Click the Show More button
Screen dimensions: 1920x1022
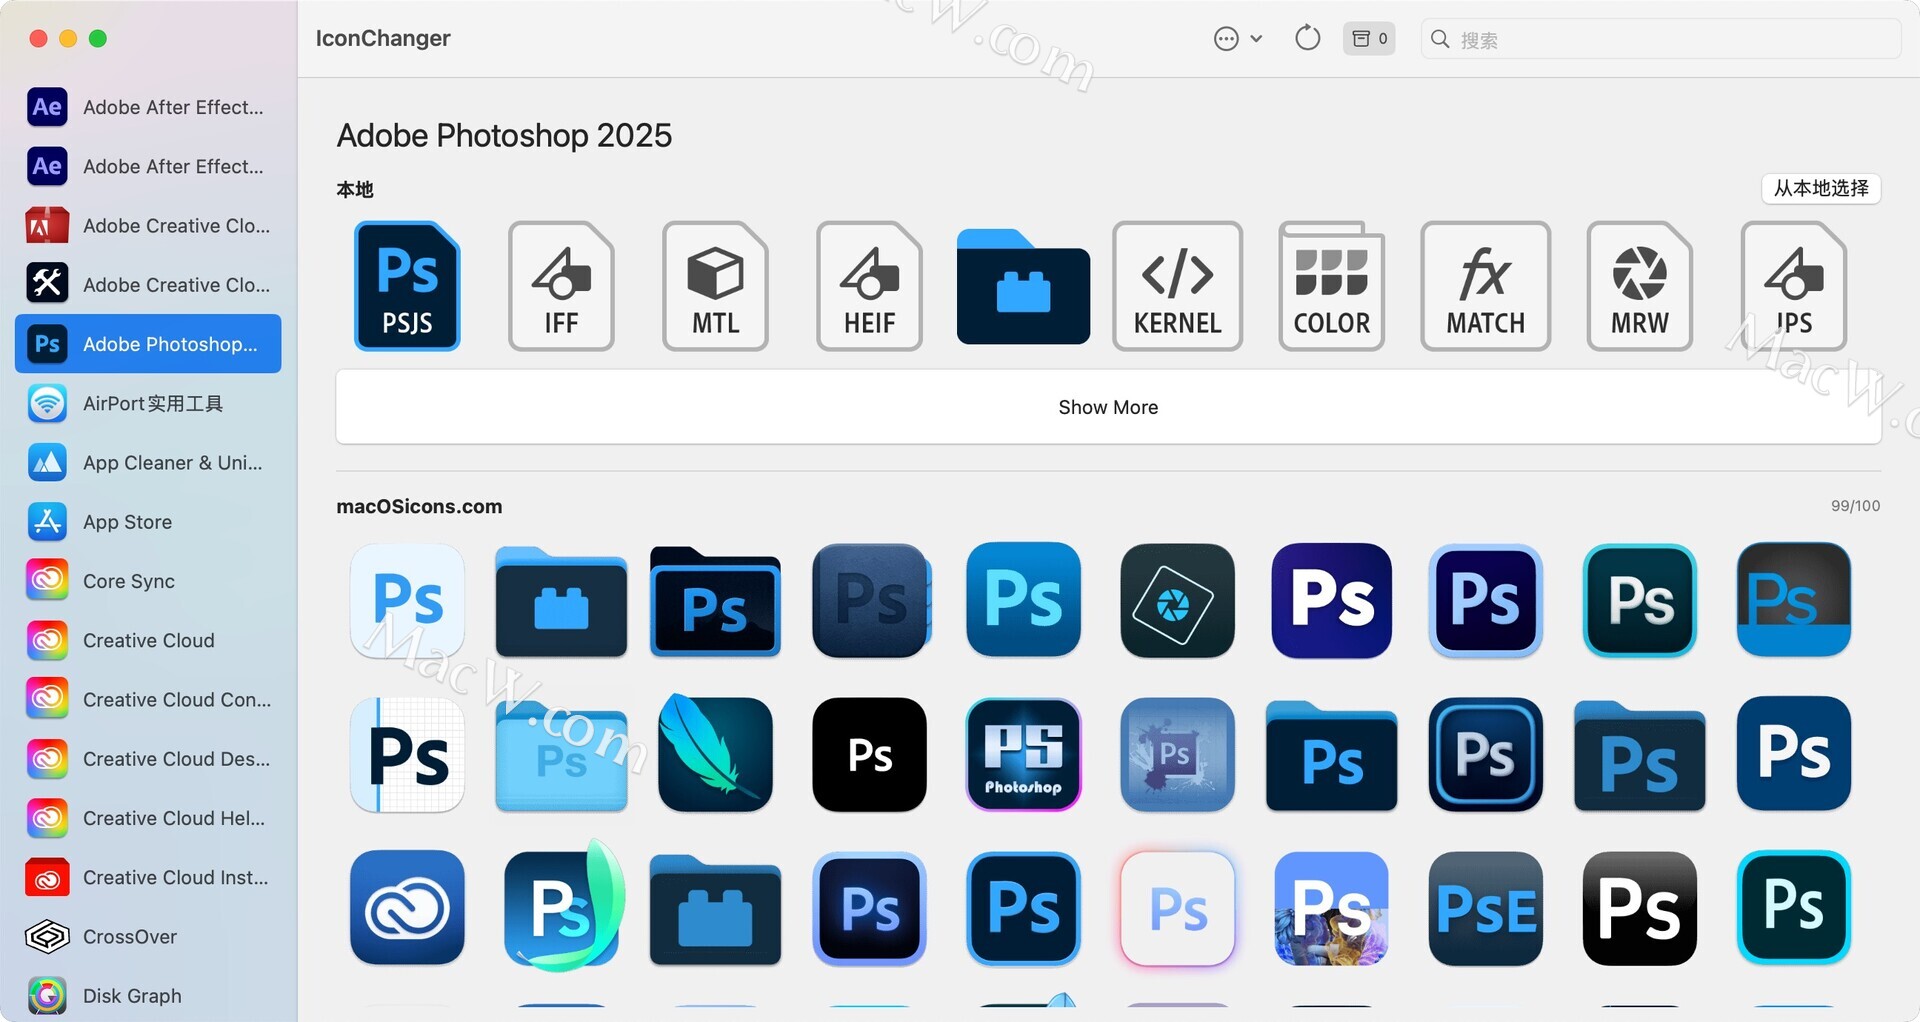[1108, 407]
